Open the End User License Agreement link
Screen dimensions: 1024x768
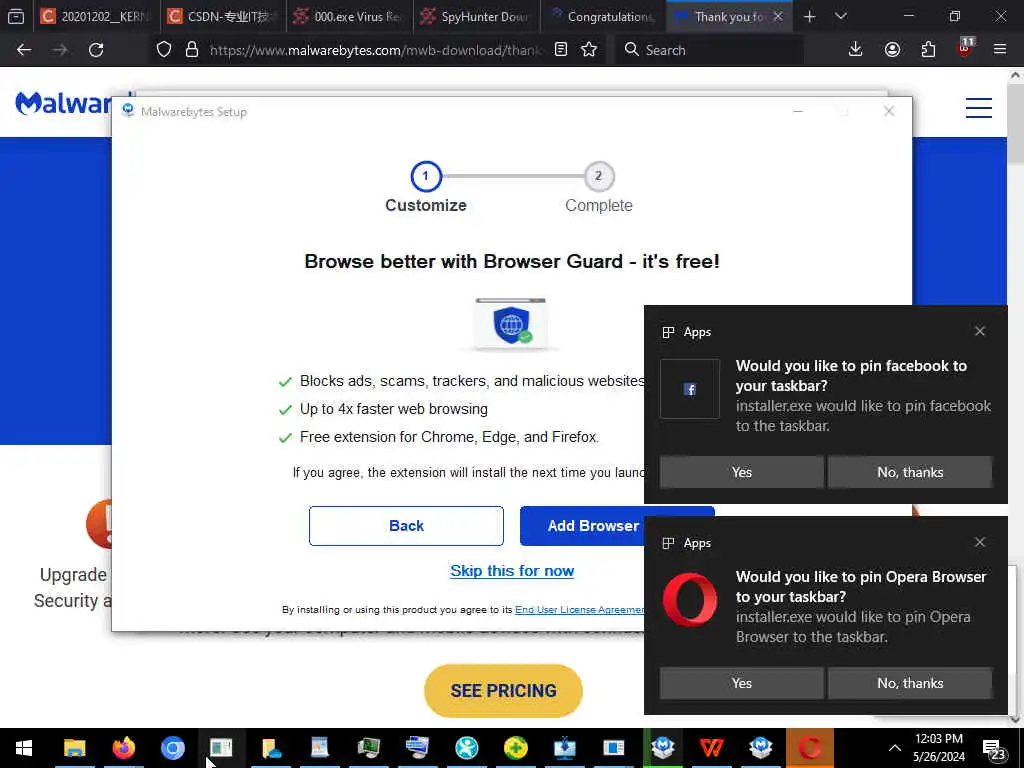[x=579, y=609]
